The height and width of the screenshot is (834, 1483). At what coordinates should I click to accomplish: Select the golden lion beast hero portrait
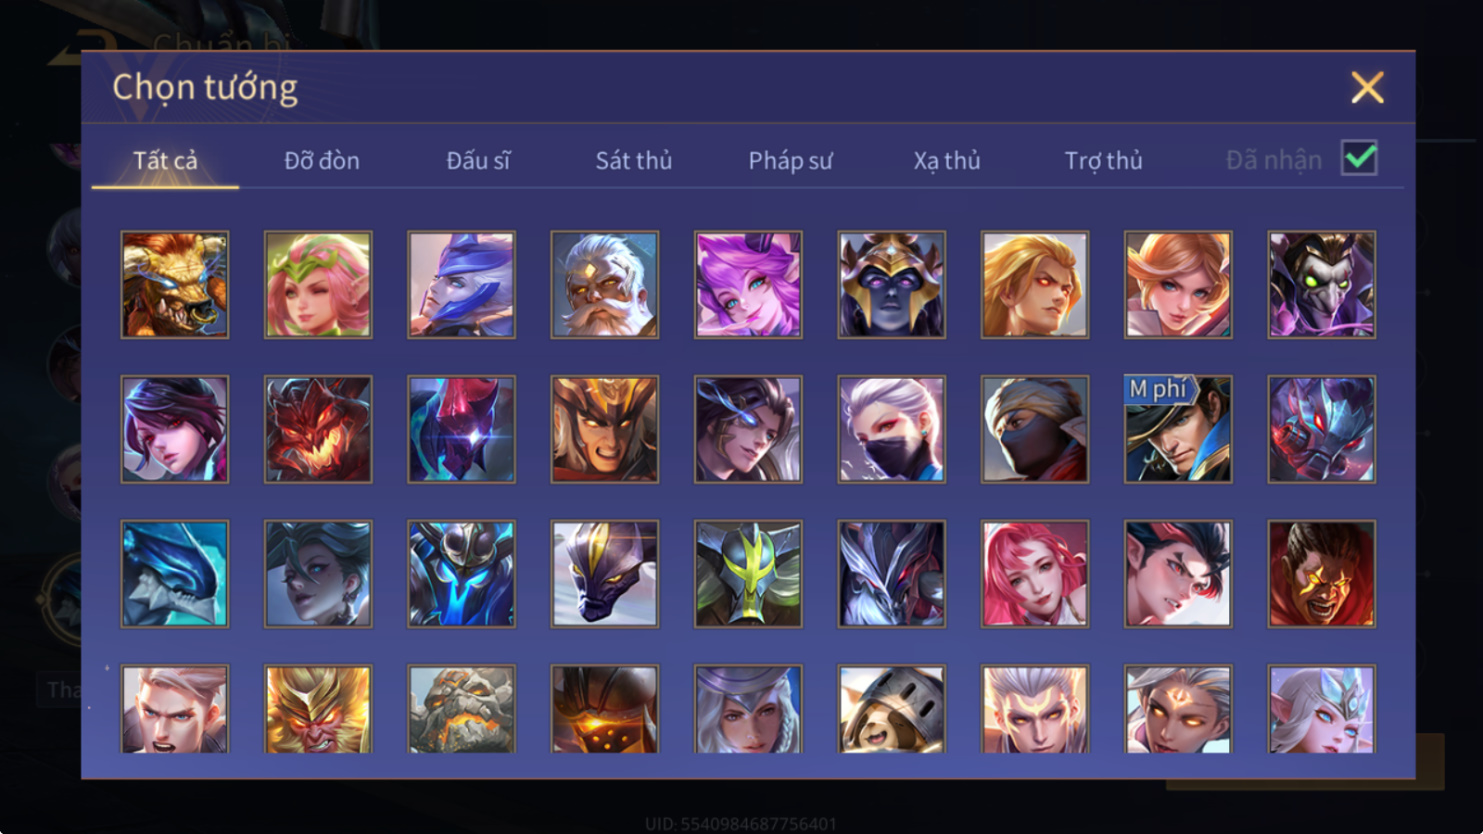point(175,285)
